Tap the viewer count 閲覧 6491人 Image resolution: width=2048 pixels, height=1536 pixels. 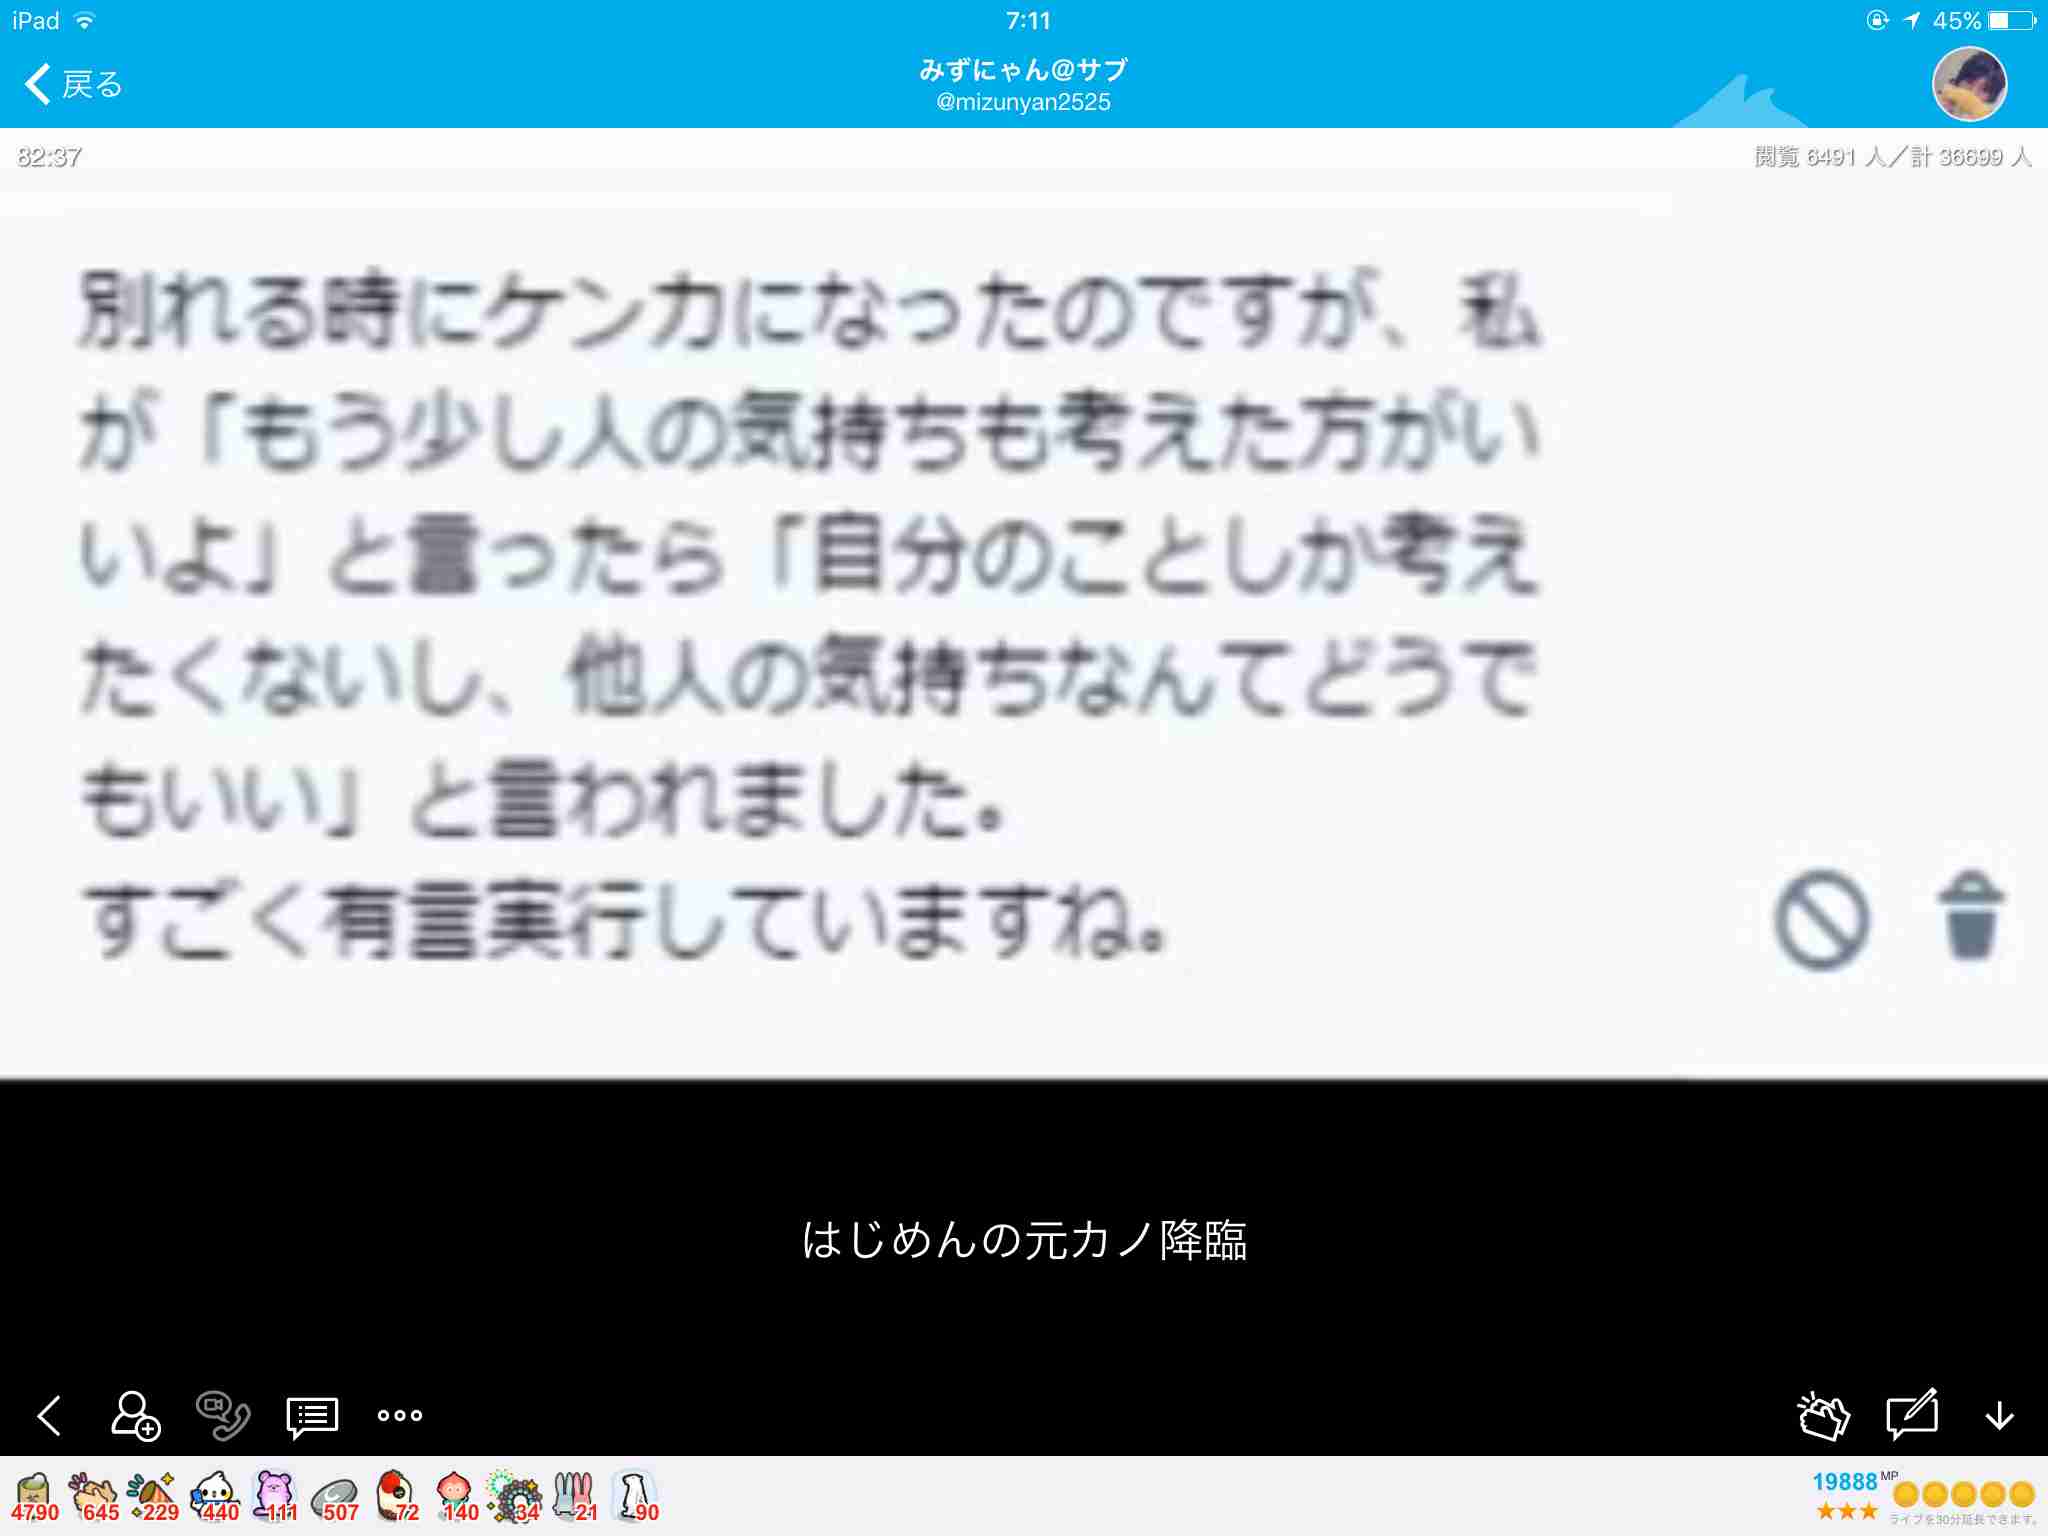[1830, 155]
